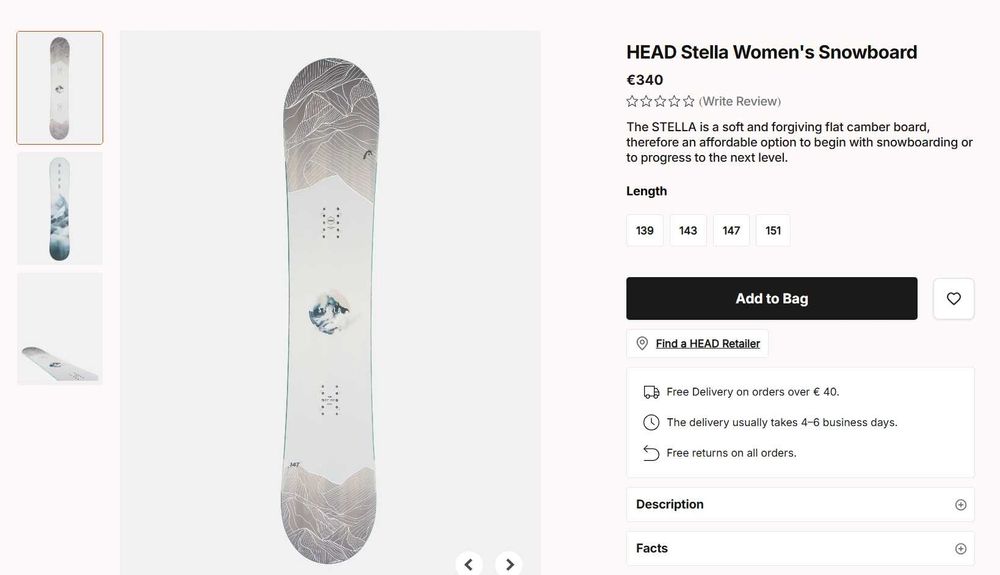This screenshot has height=575, width=1000.
Task: Pick the 151 board length
Action: pos(773,230)
